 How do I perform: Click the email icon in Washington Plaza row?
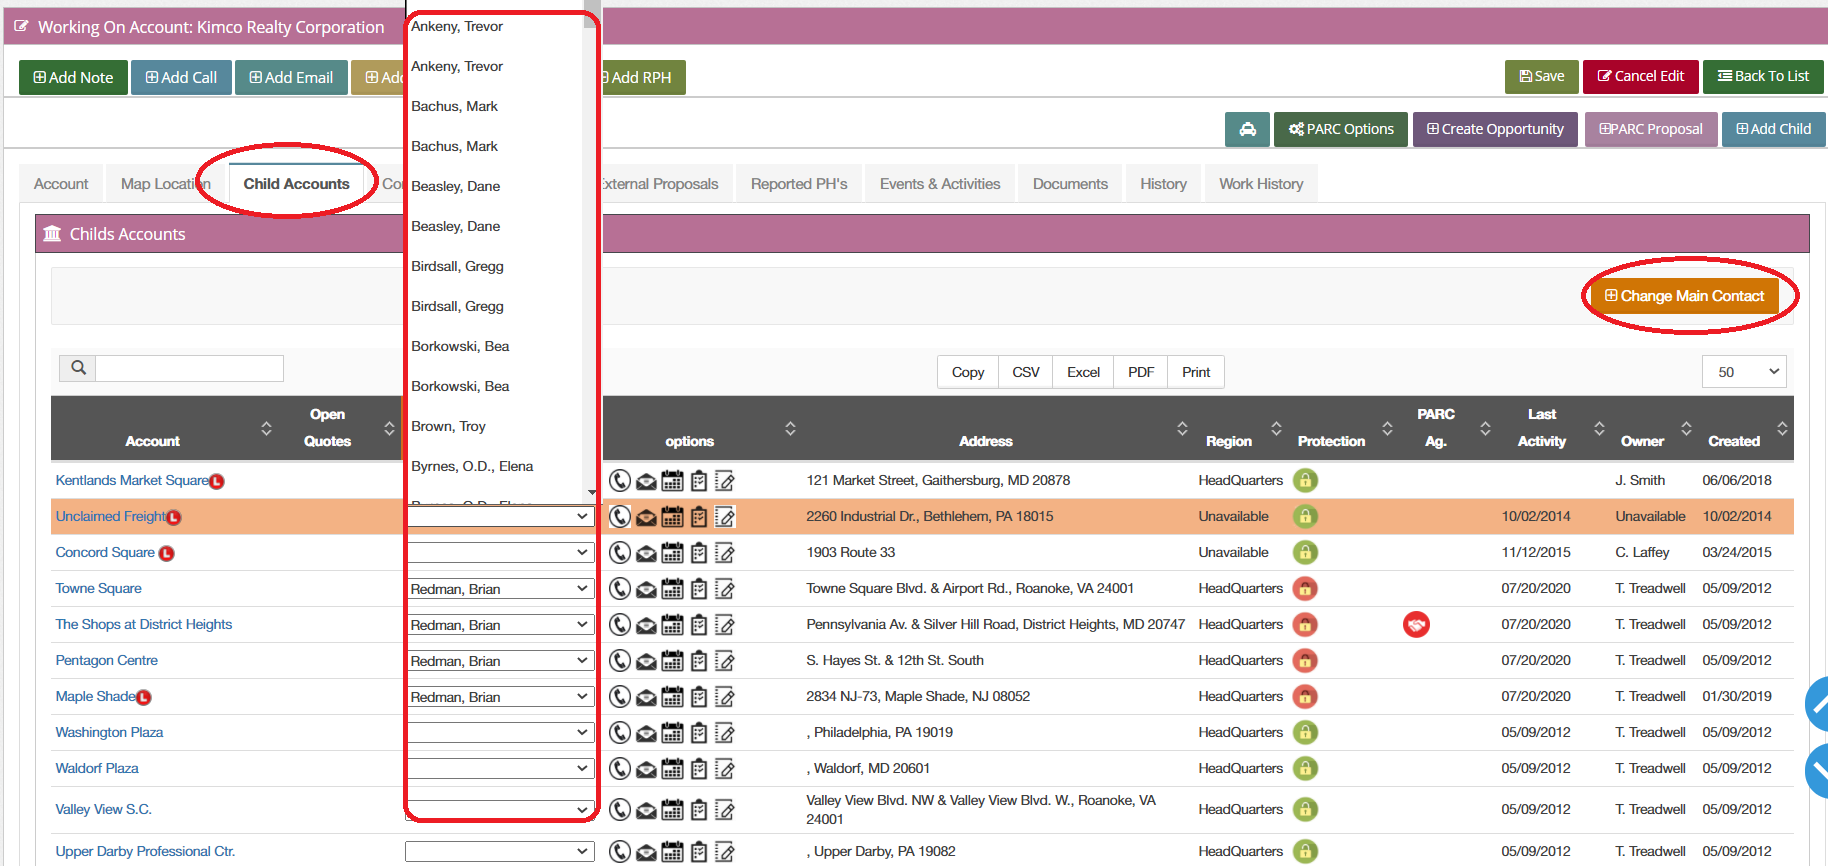click(x=646, y=734)
